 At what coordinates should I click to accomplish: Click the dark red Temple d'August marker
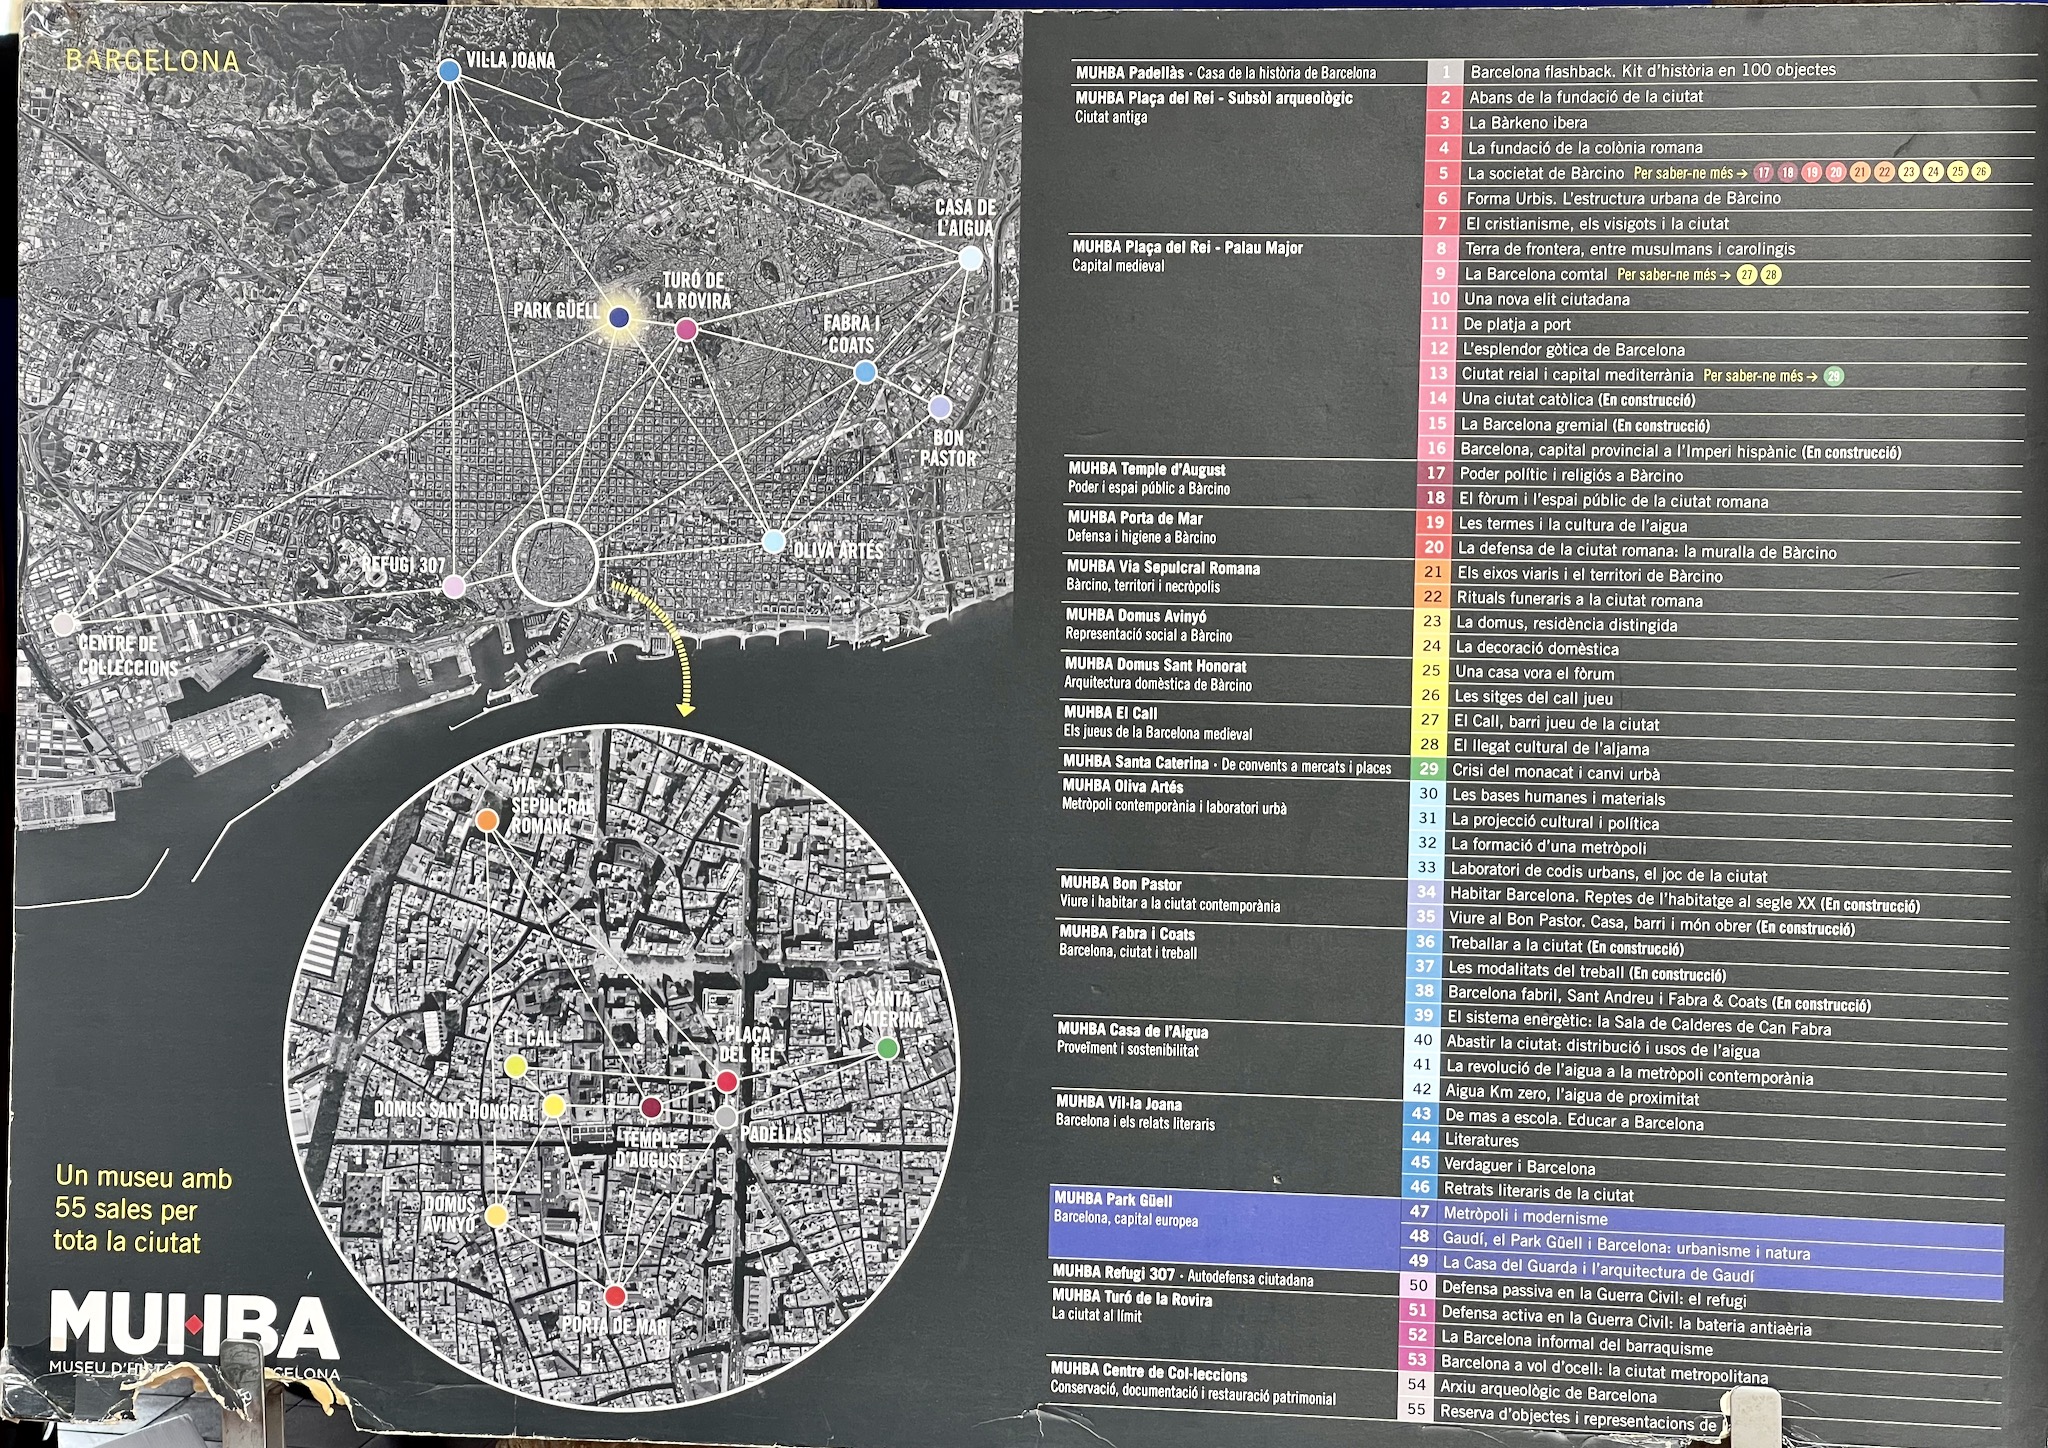tap(651, 1107)
